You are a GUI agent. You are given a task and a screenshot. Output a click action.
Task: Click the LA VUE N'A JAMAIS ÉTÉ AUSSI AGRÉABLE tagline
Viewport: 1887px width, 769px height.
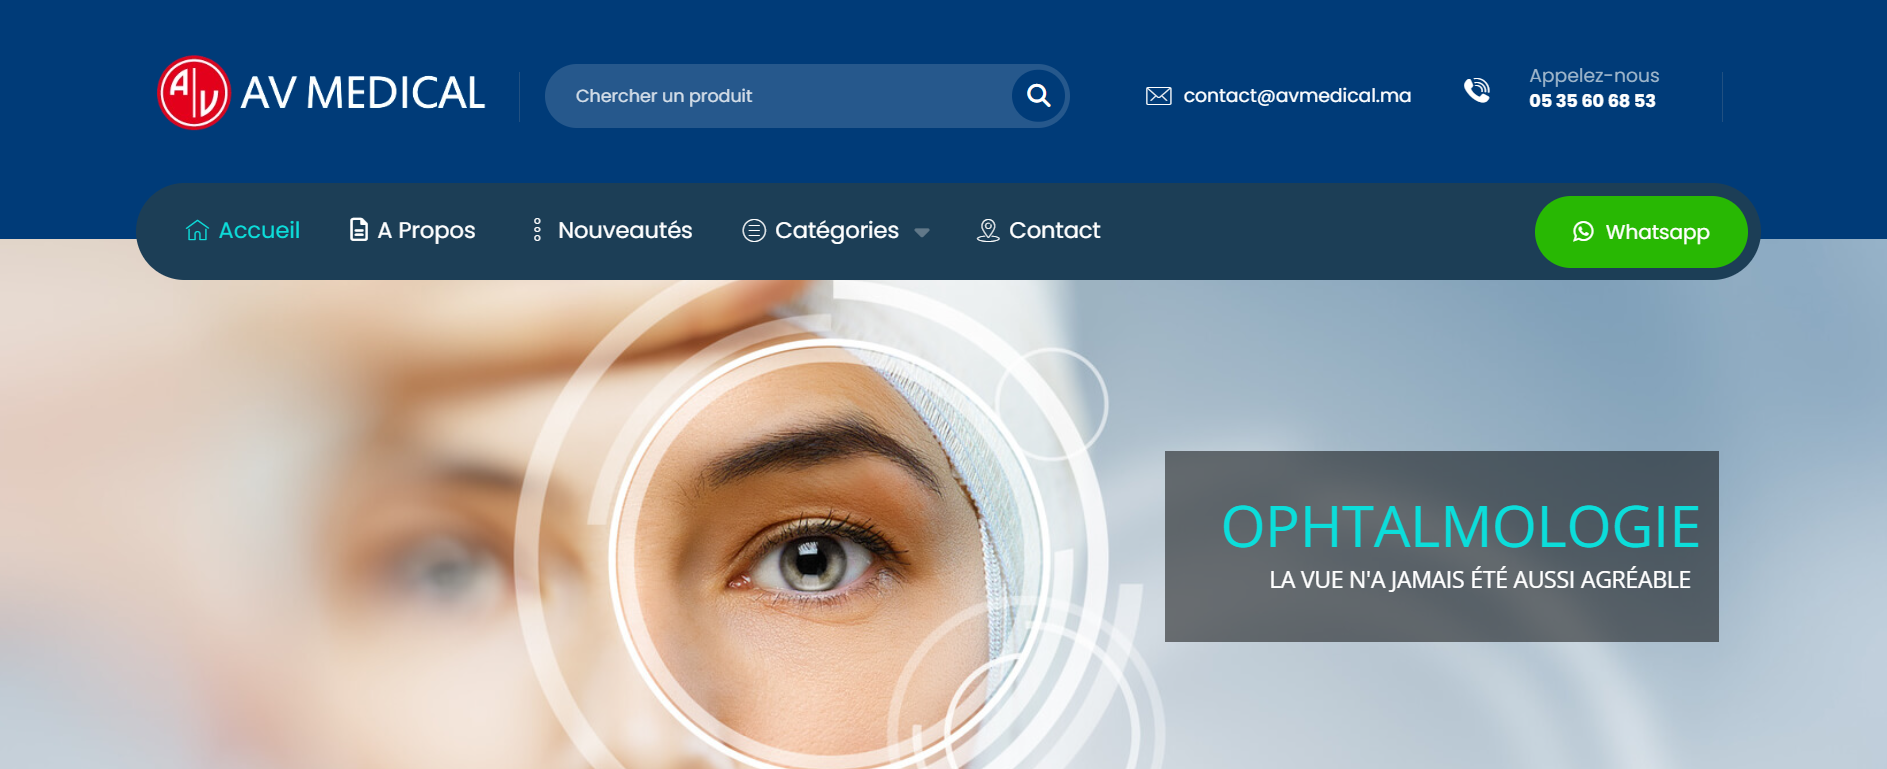(x=1480, y=580)
